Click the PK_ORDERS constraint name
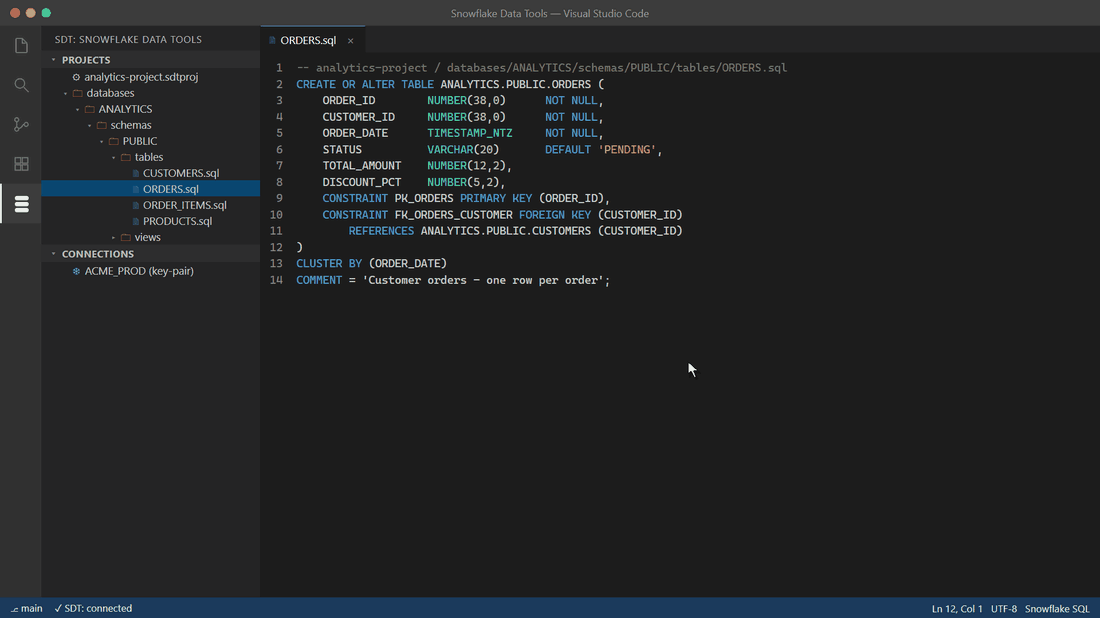 [x=424, y=199]
